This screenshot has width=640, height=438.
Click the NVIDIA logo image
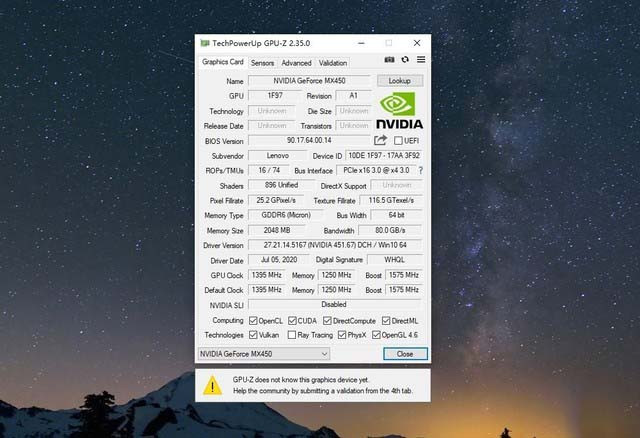[399, 110]
